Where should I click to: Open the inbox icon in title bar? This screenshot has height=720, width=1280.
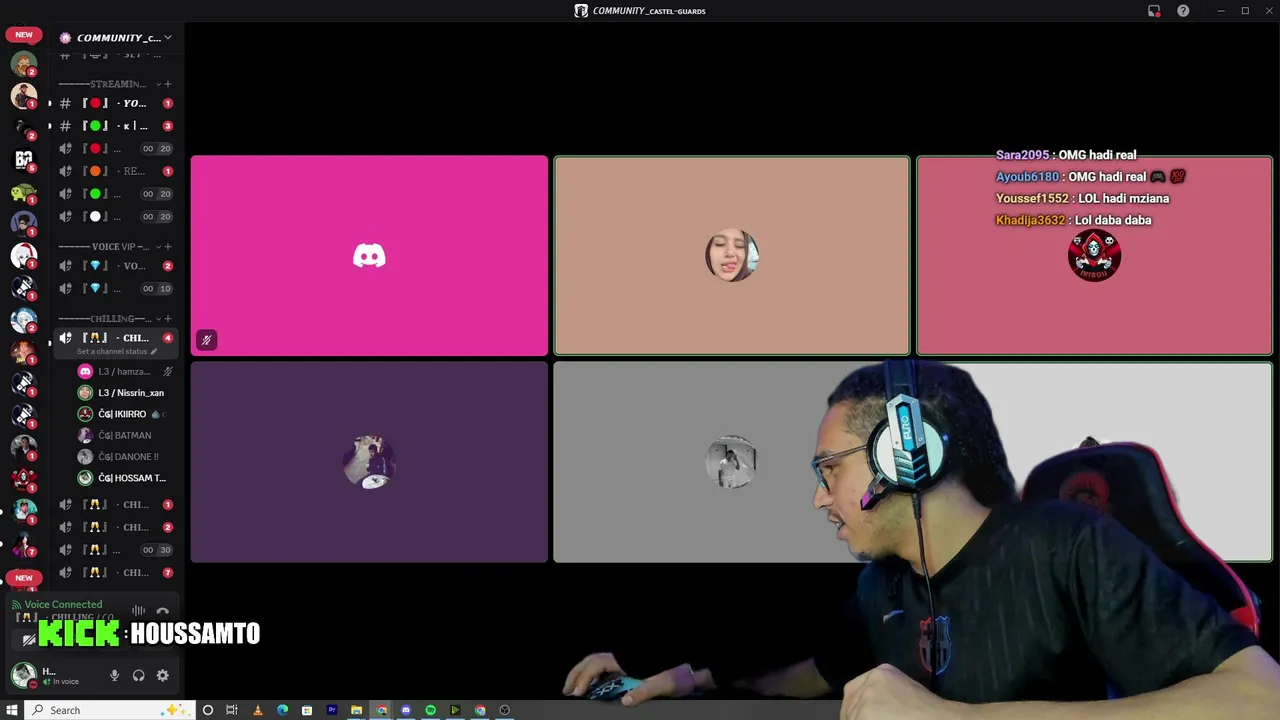[x=1154, y=11]
